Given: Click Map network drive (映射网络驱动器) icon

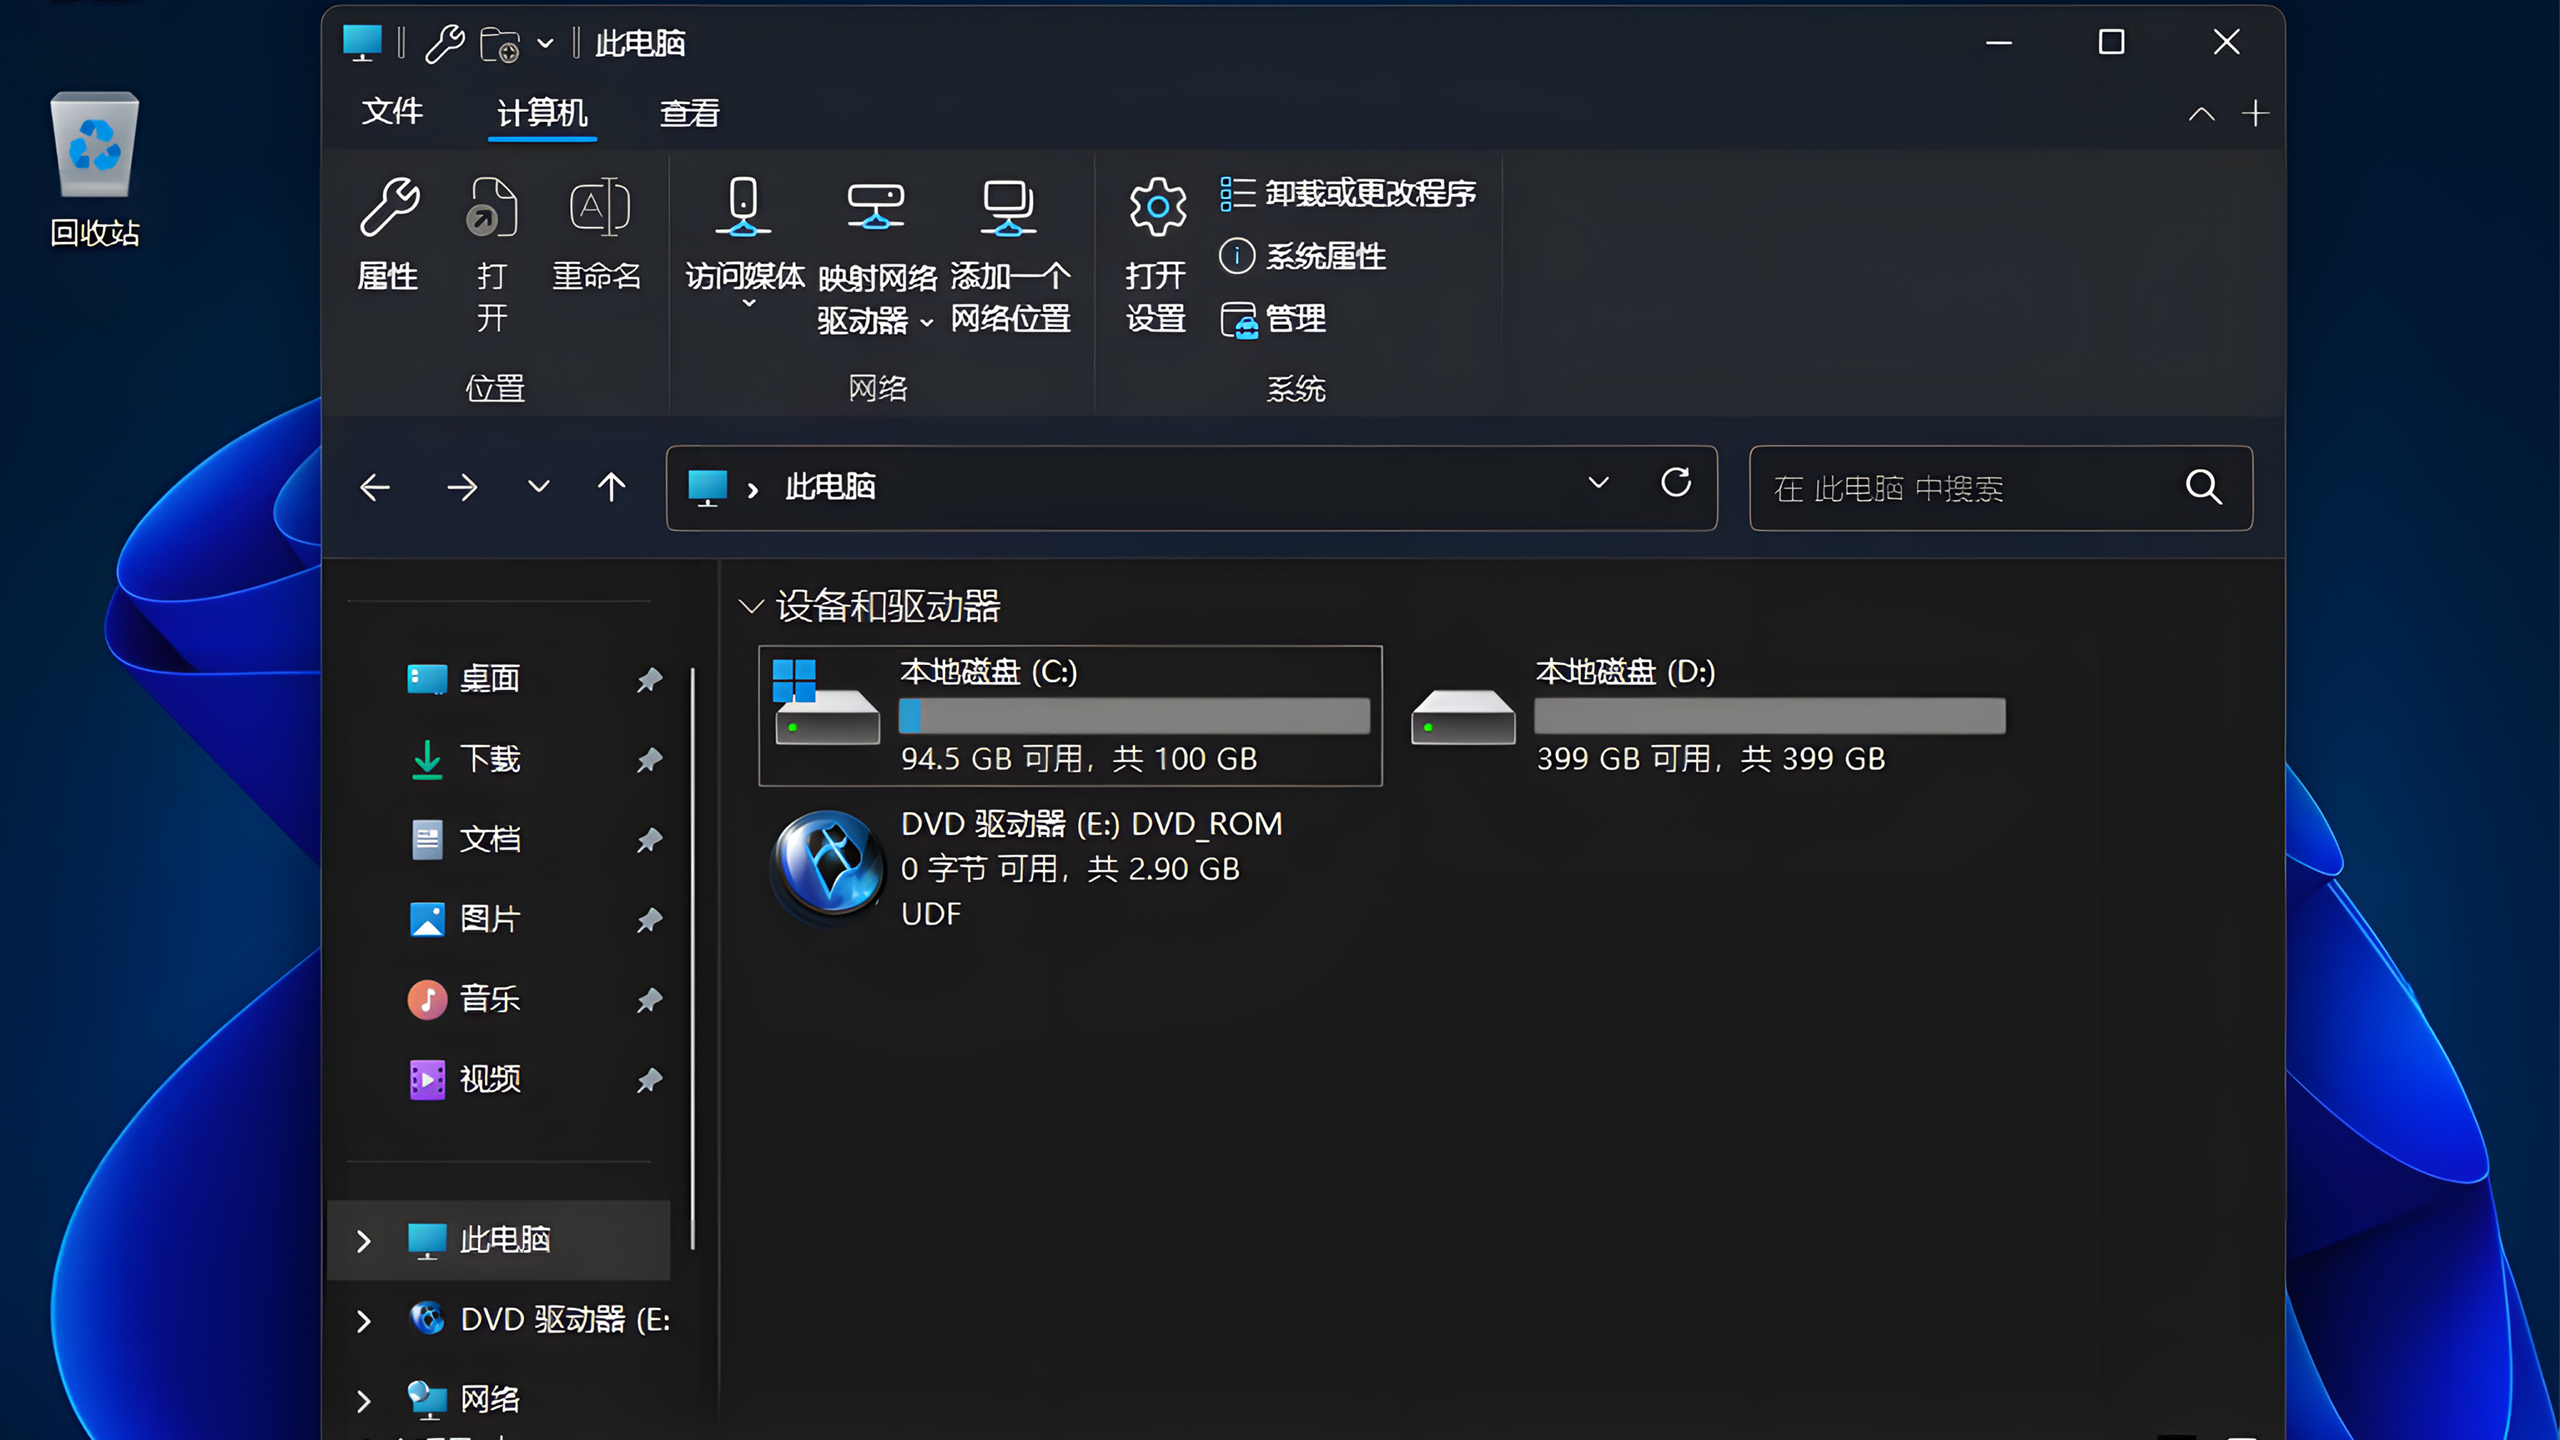Looking at the screenshot, I should pos(876,206).
